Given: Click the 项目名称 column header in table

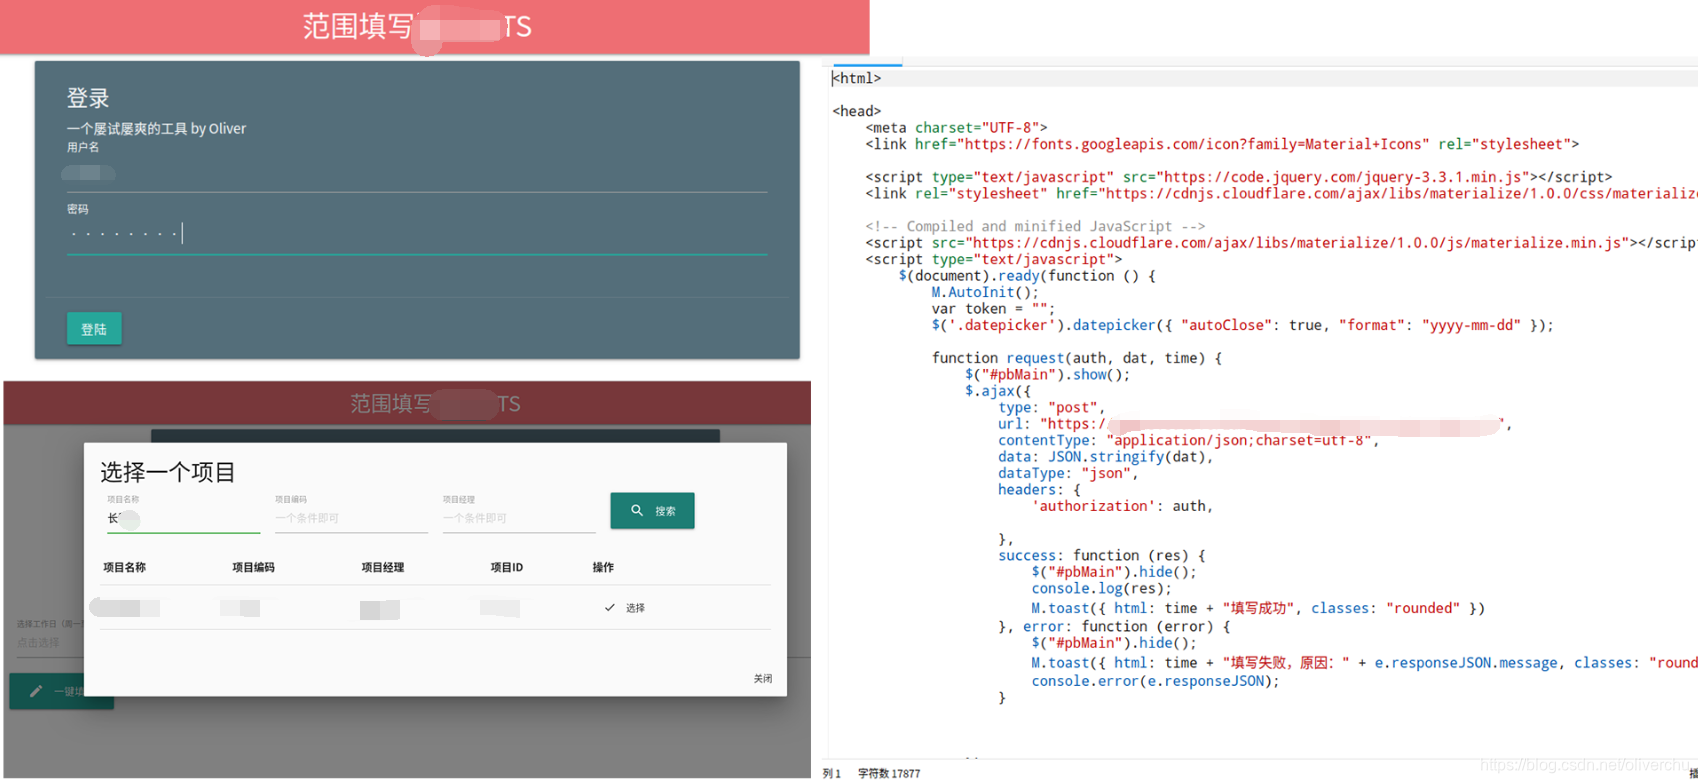Looking at the screenshot, I should tap(125, 567).
